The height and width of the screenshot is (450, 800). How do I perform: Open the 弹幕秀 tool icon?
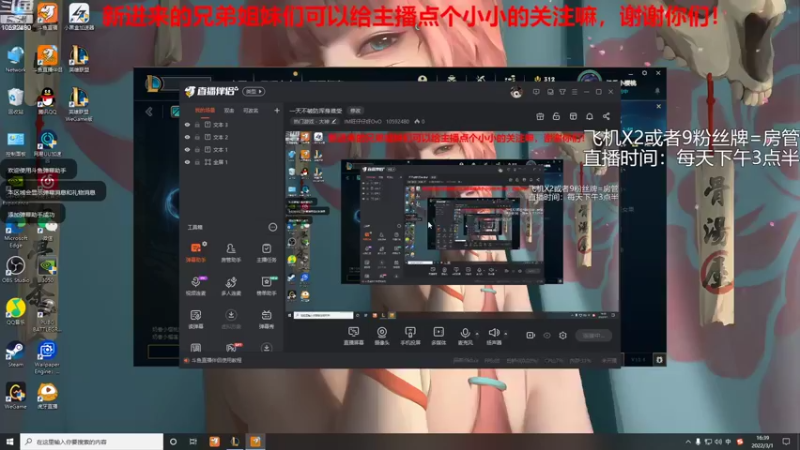[266, 319]
